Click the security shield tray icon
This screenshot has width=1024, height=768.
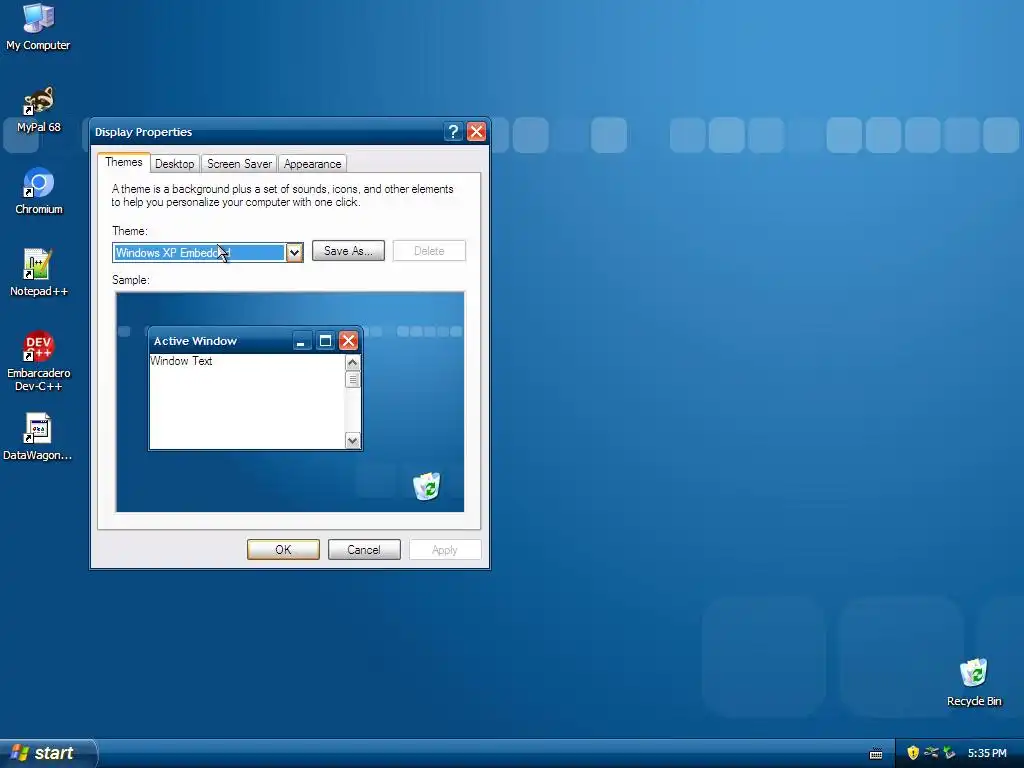click(x=913, y=753)
